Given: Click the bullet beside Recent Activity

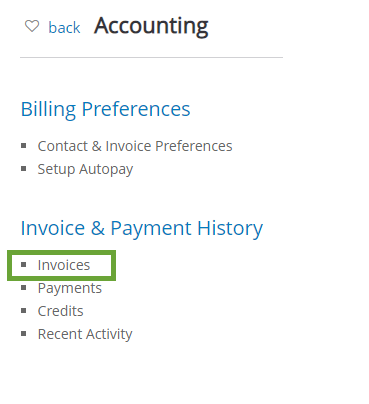Looking at the screenshot, I should tap(24, 334).
